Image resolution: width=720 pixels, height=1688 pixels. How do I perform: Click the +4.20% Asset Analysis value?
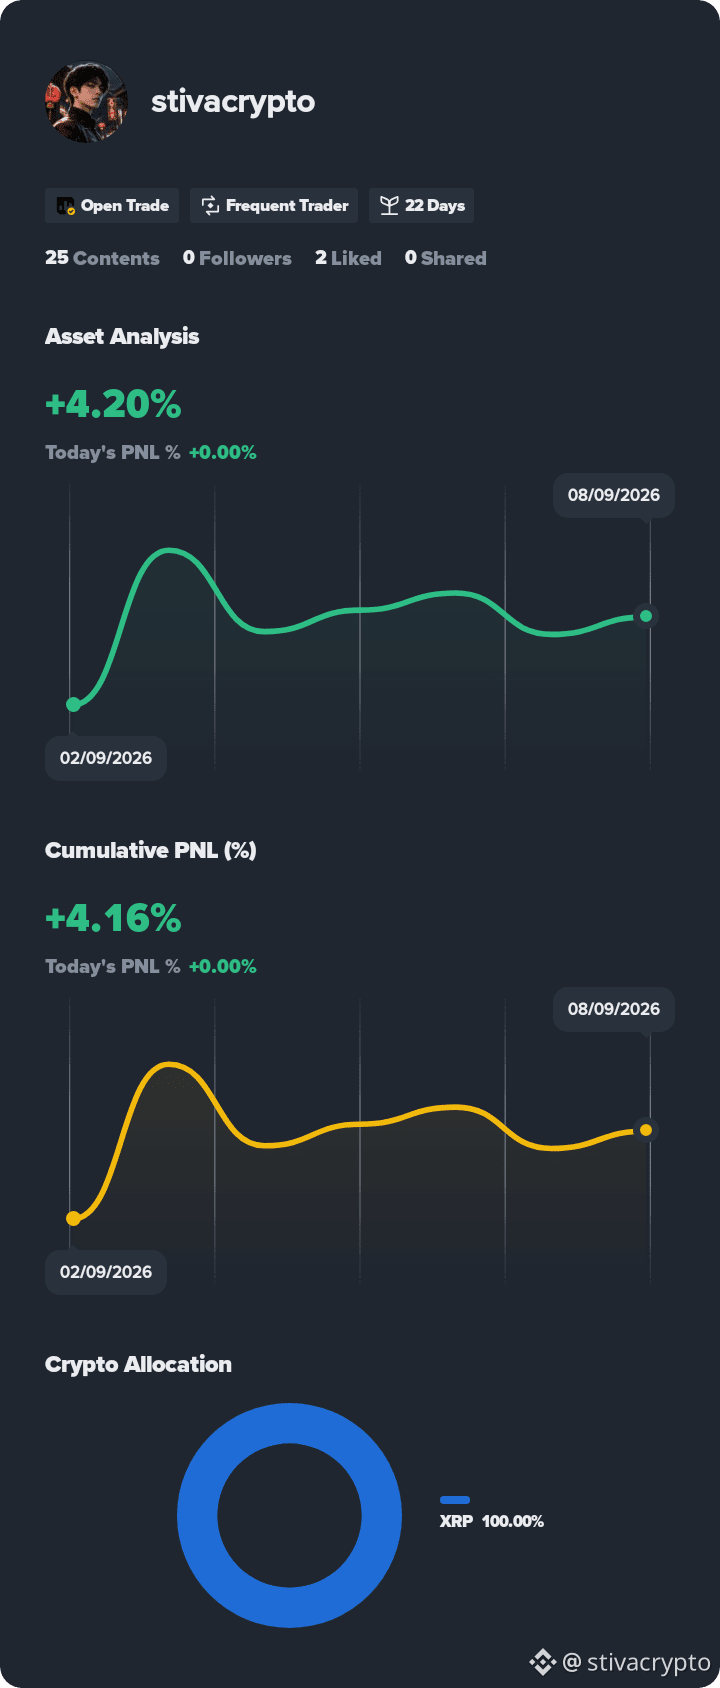[x=113, y=404]
